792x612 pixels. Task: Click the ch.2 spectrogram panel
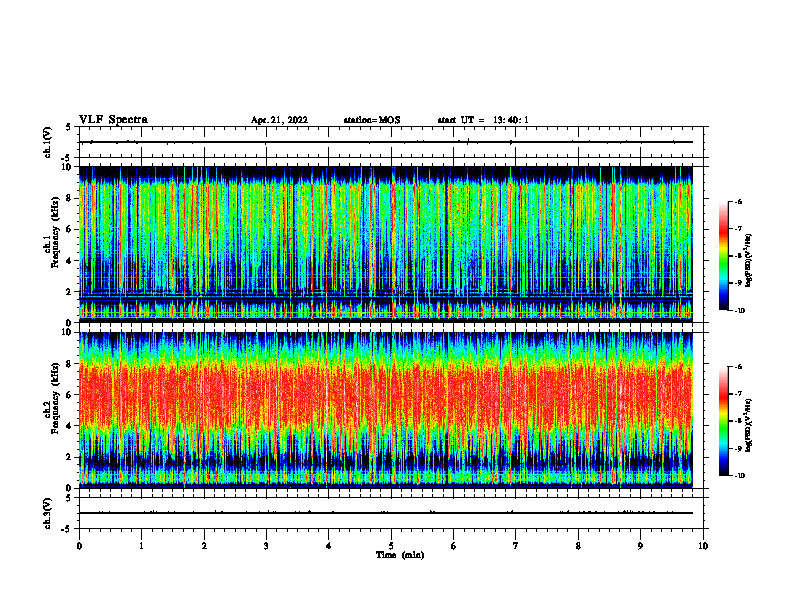pos(386,410)
